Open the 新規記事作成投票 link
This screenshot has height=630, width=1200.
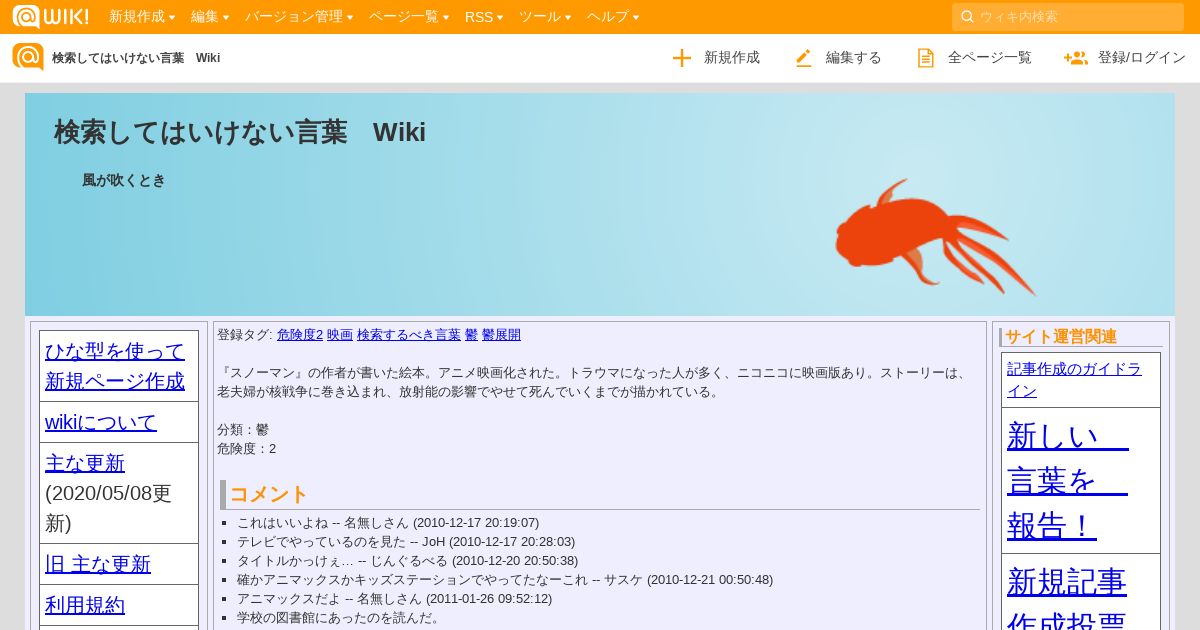coord(1067,600)
